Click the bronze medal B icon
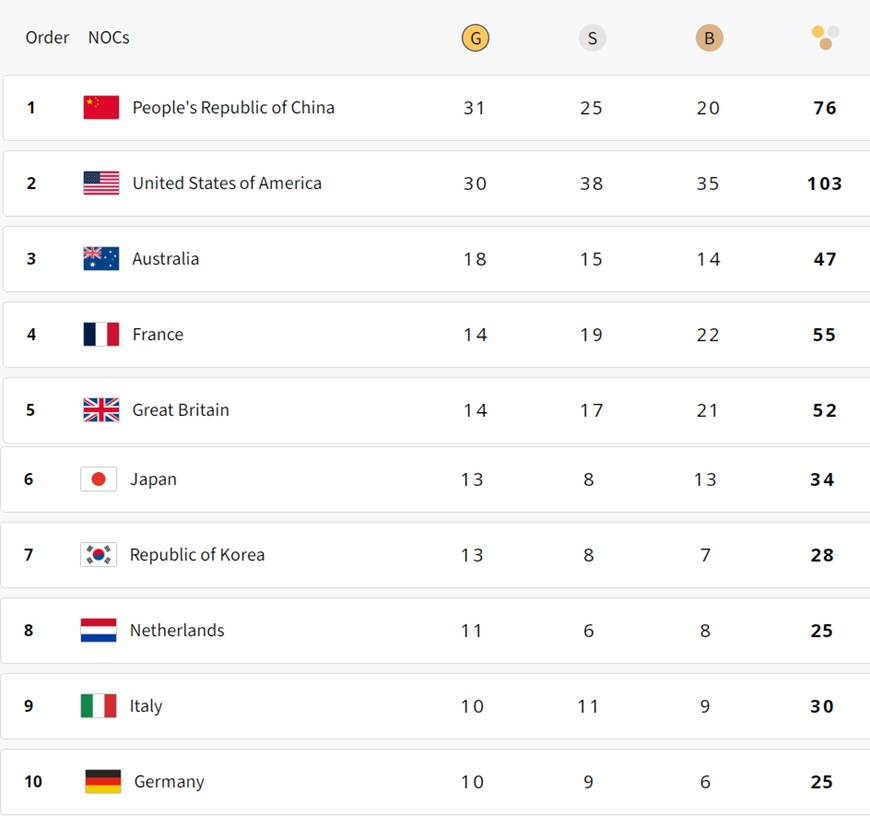870x816 pixels. [x=709, y=39]
